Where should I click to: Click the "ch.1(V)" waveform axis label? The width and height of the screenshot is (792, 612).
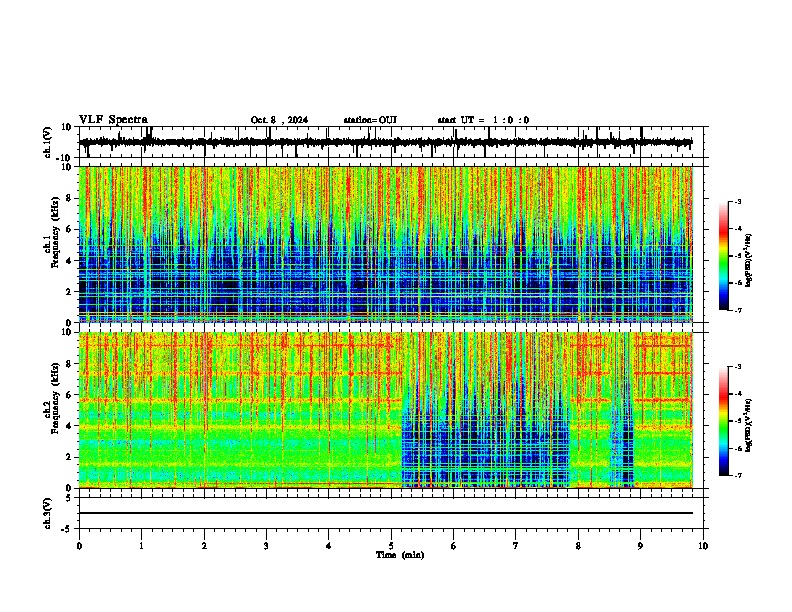[x=48, y=142]
